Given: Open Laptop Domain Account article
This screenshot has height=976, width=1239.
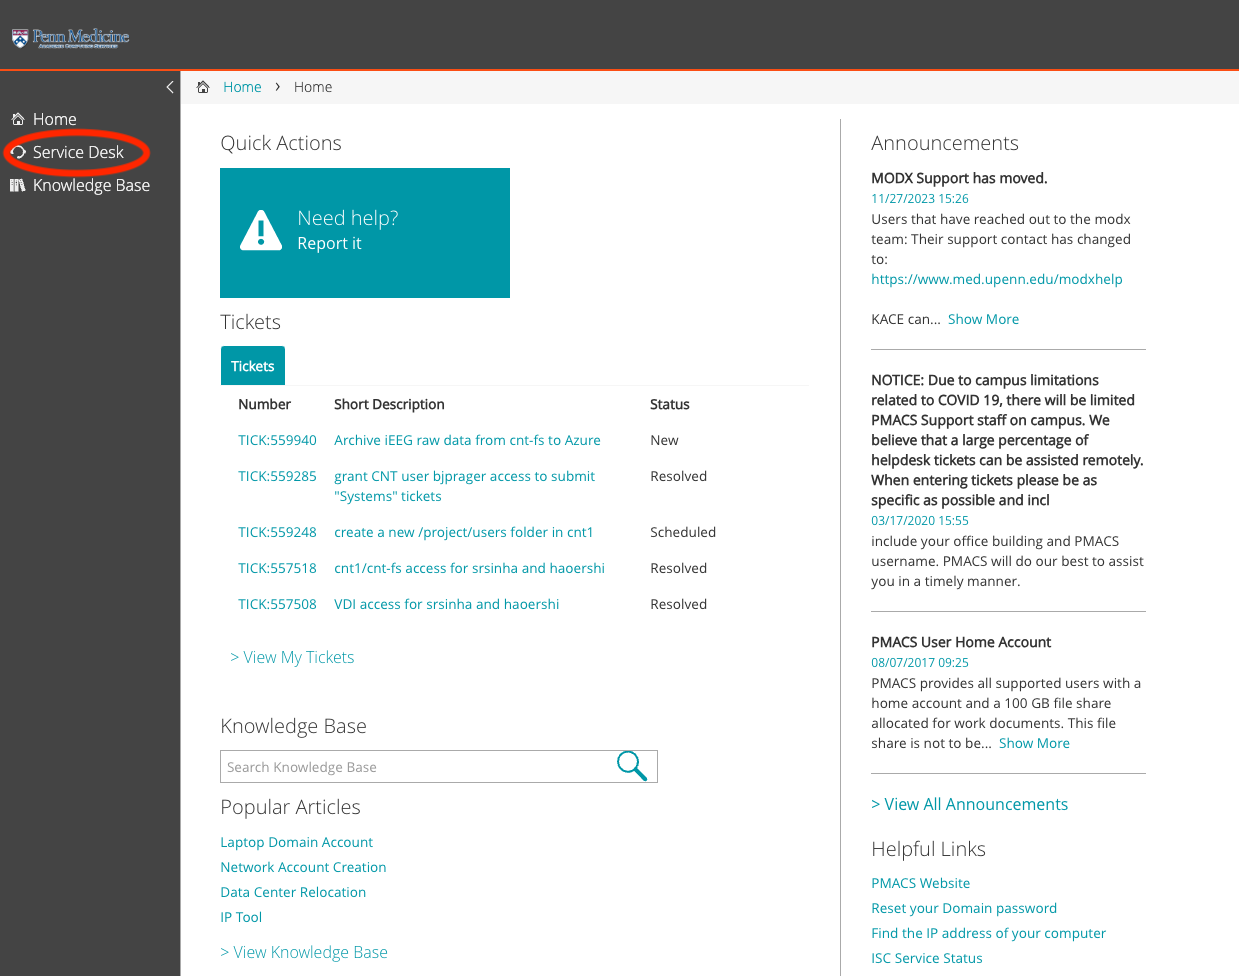Looking at the screenshot, I should [x=296, y=842].
